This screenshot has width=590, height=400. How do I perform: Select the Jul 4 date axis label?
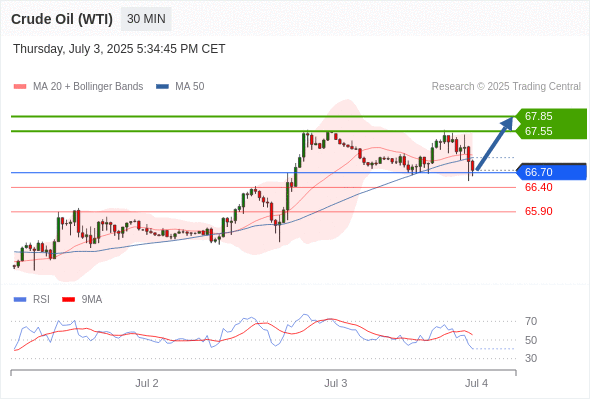click(x=476, y=383)
